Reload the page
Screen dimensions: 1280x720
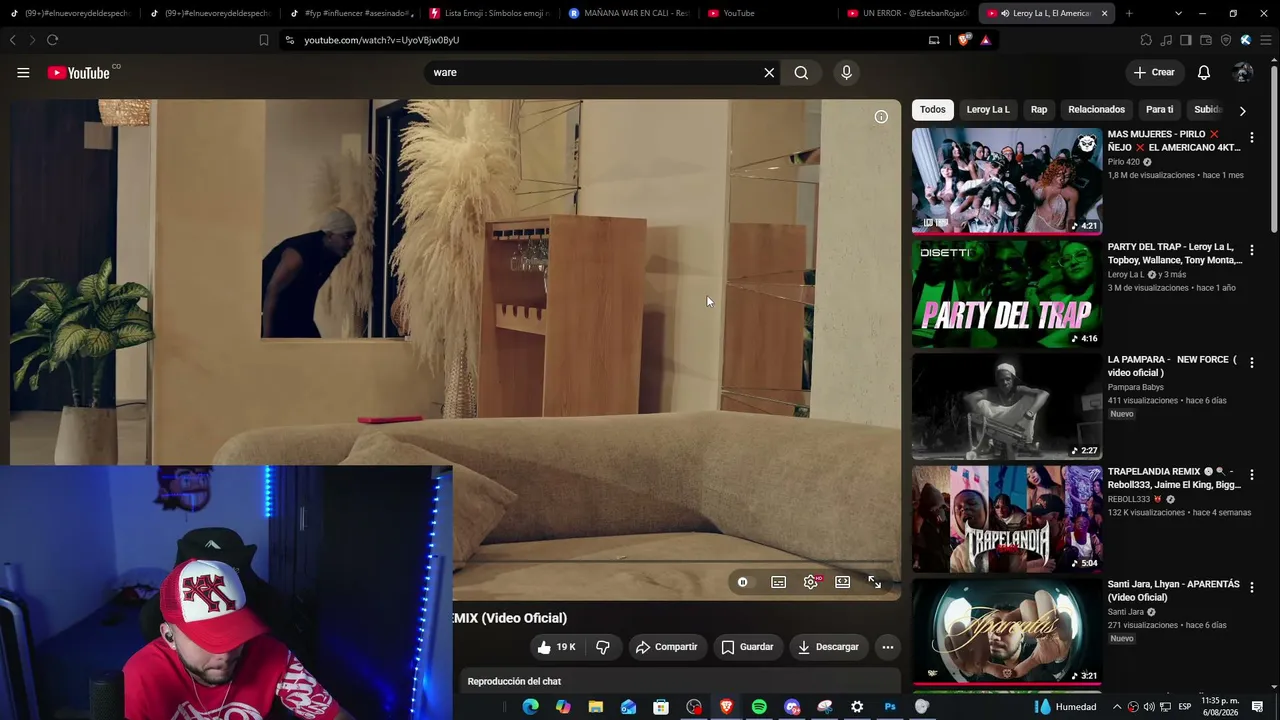(52, 40)
